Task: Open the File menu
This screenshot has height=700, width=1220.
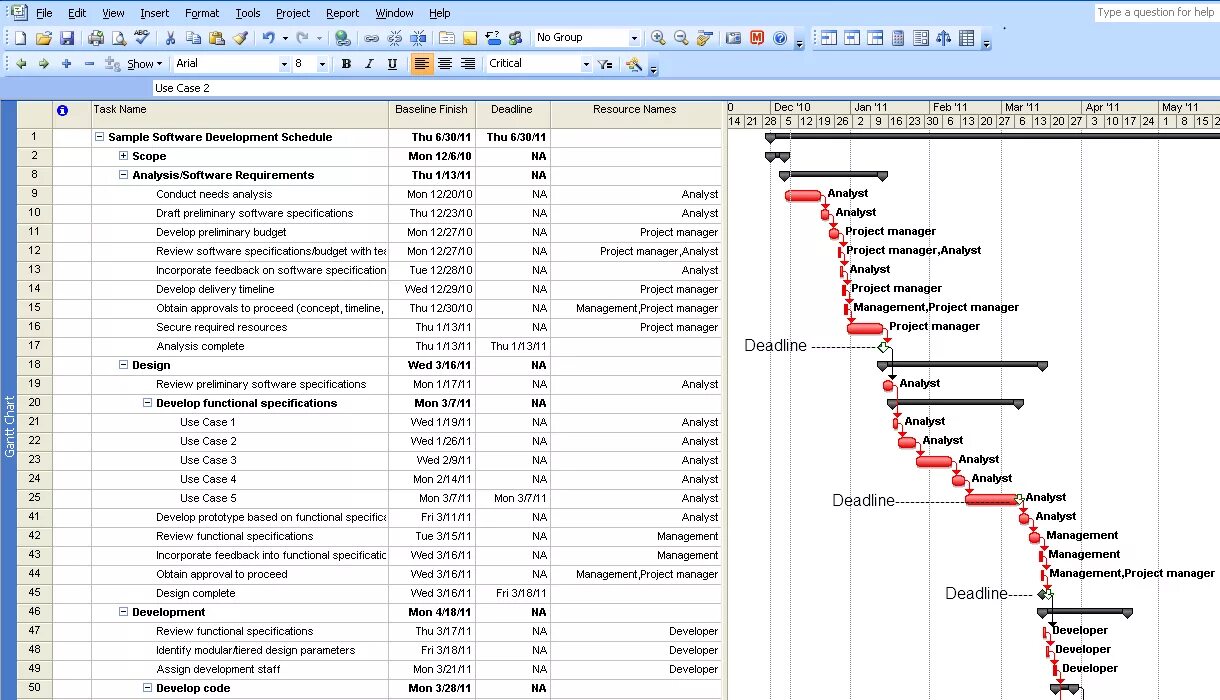Action: [44, 13]
